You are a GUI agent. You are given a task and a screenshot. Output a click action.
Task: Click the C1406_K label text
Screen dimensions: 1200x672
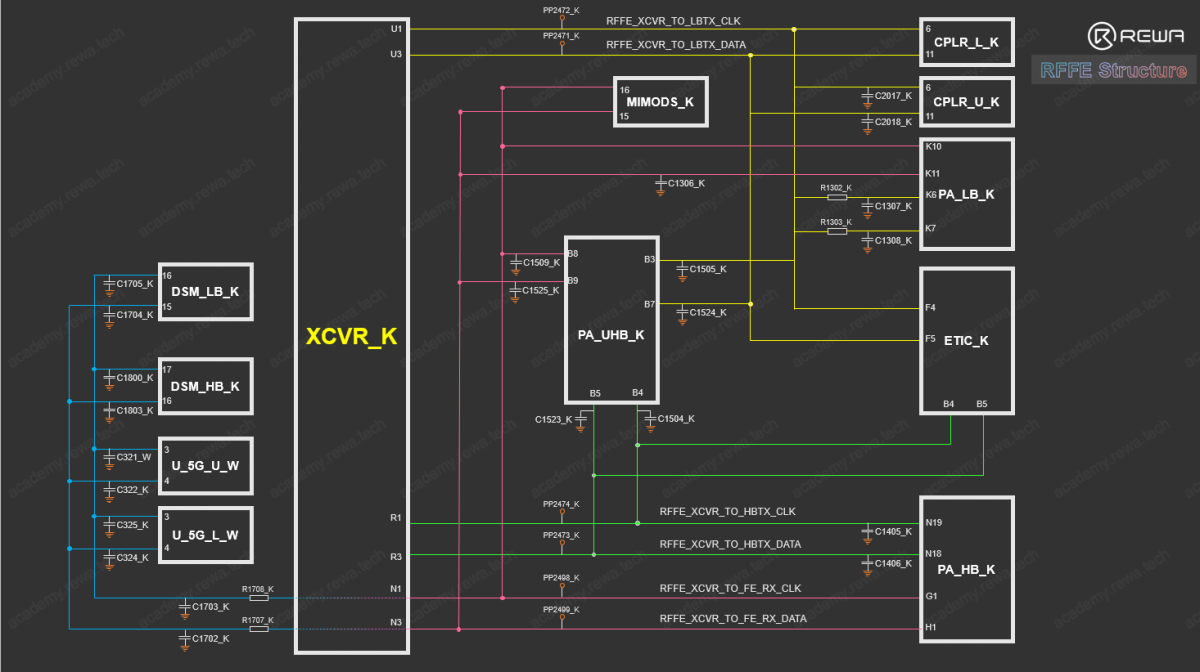893,565
